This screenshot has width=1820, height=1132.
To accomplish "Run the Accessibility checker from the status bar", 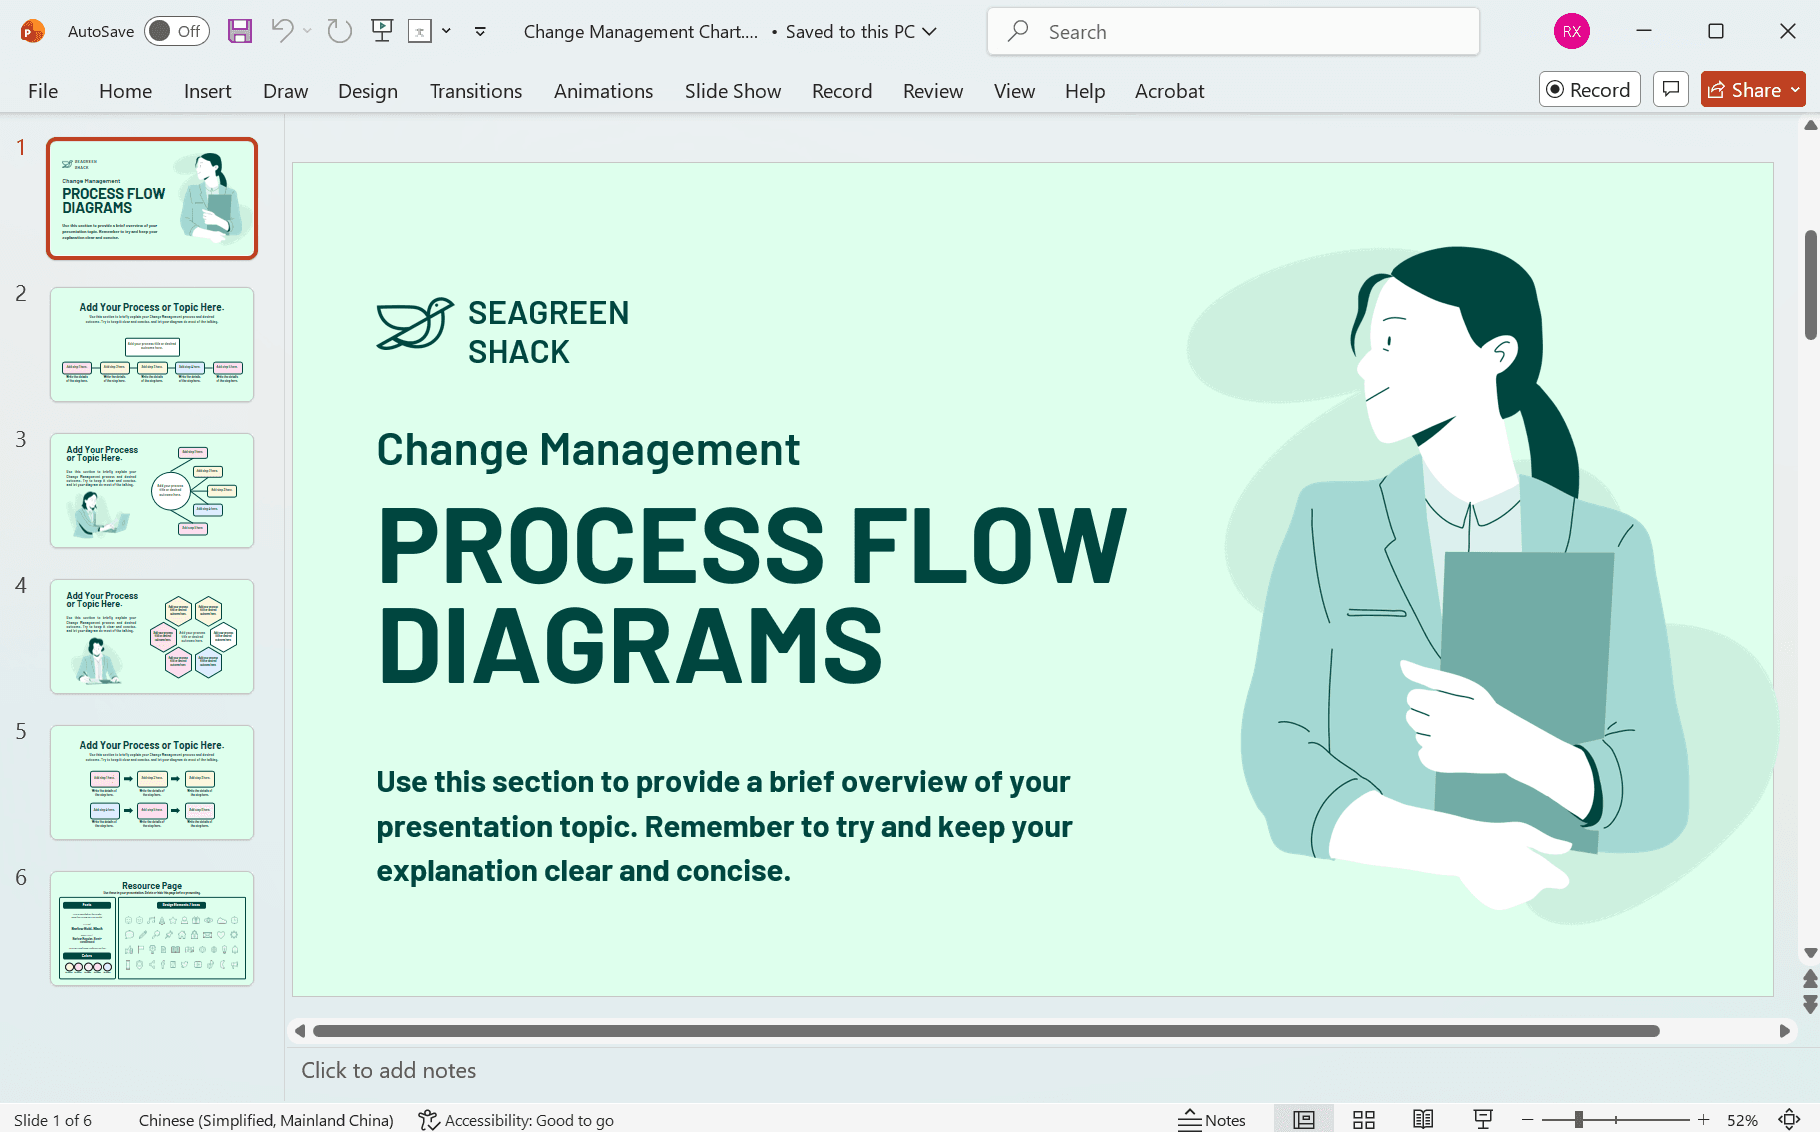I will coord(515,1120).
